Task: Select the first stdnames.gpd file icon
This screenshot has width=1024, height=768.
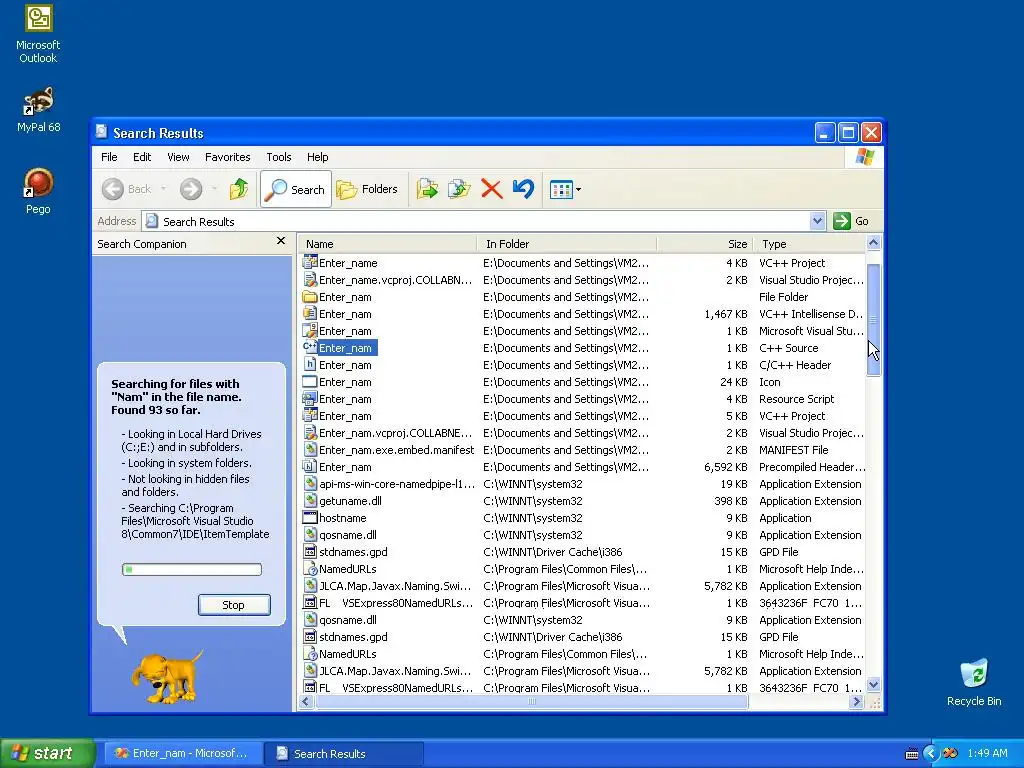Action: coord(310,551)
